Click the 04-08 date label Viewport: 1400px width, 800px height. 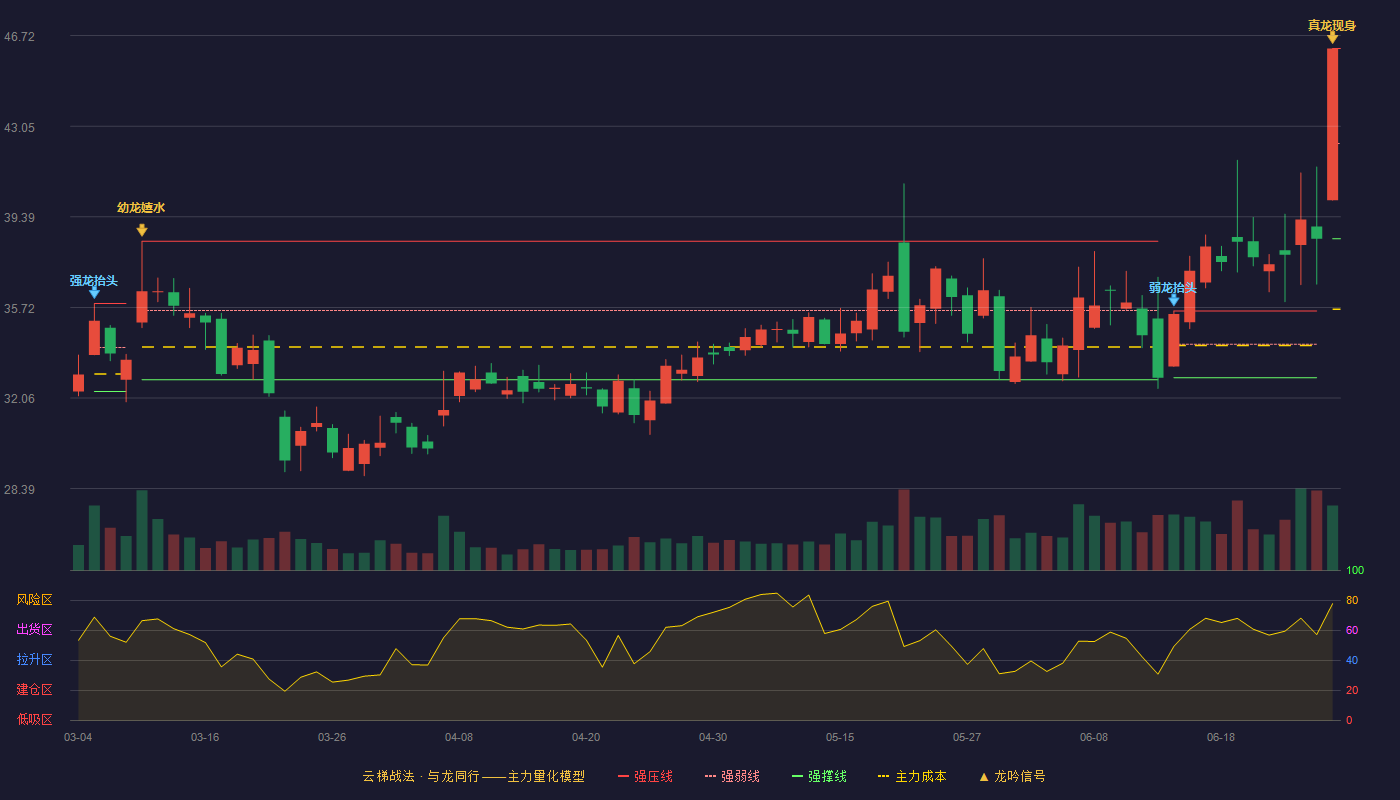[459, 737]
